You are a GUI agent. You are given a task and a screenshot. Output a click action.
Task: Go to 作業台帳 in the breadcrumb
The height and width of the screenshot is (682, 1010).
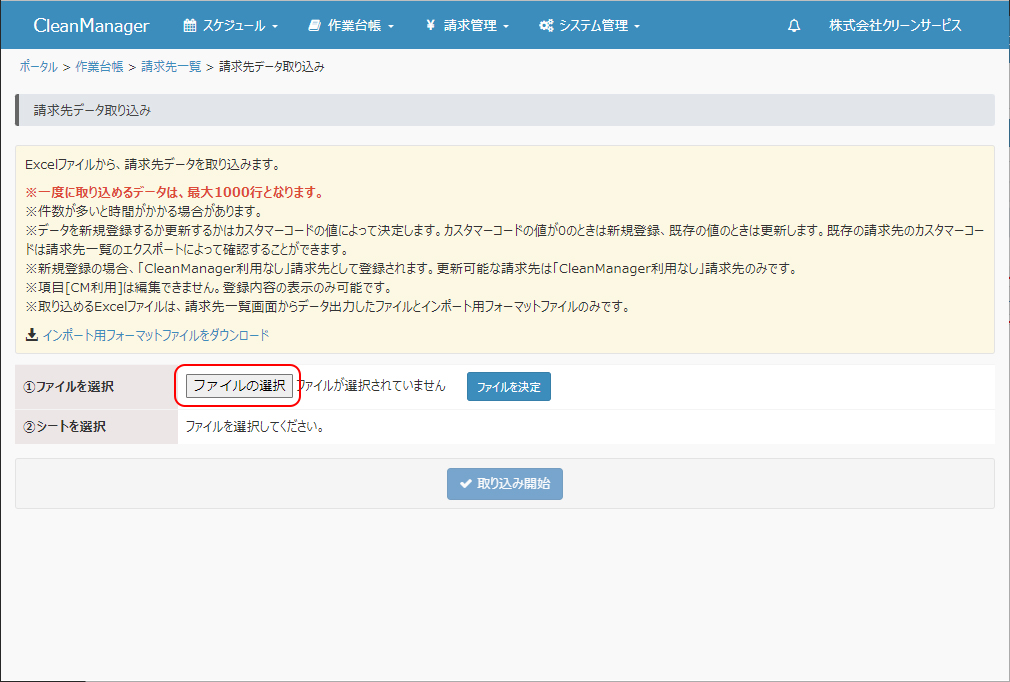[99, 67]
